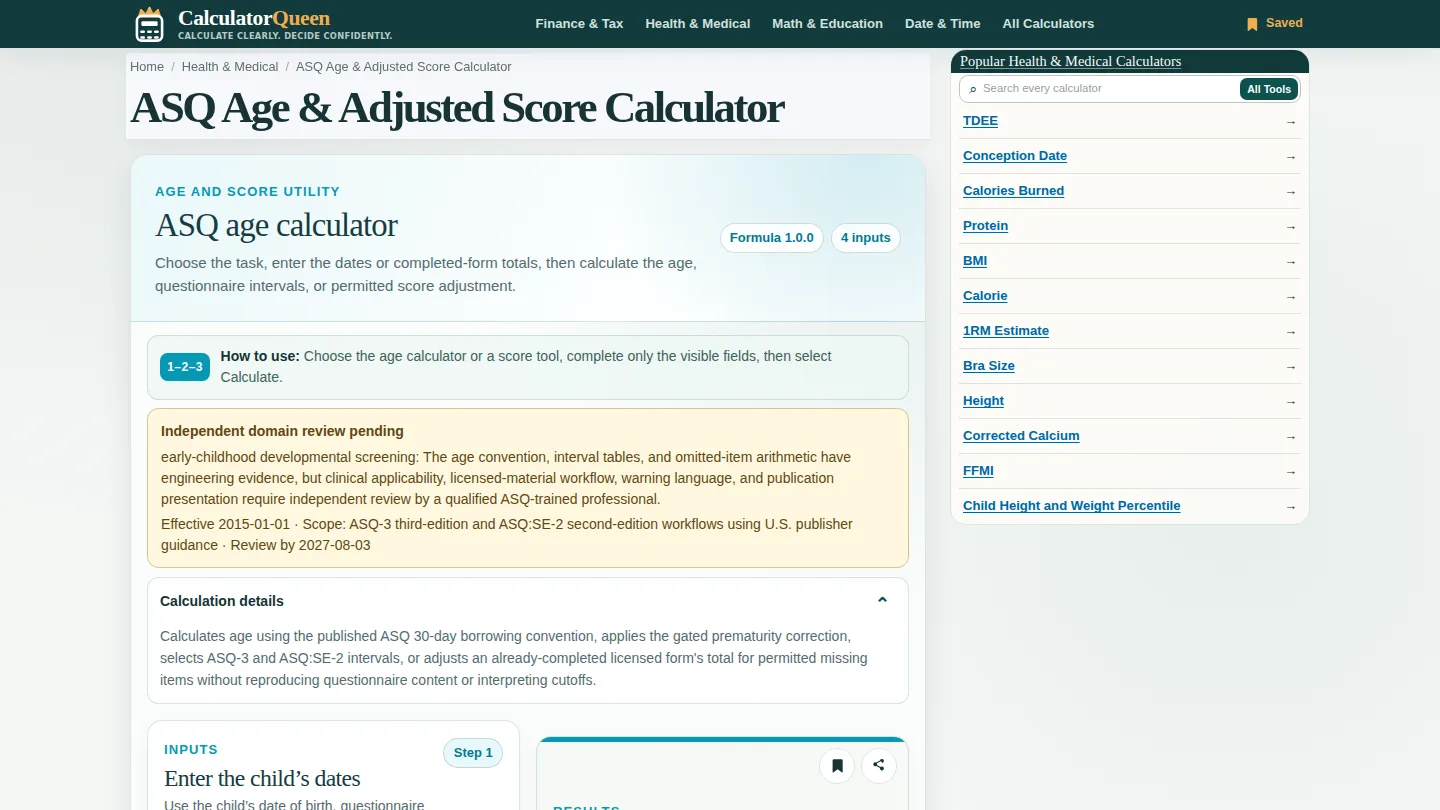Screen dimensions: 1440x810
Task: Open the 1RM Estimate calculator link
Action: 1006,331
